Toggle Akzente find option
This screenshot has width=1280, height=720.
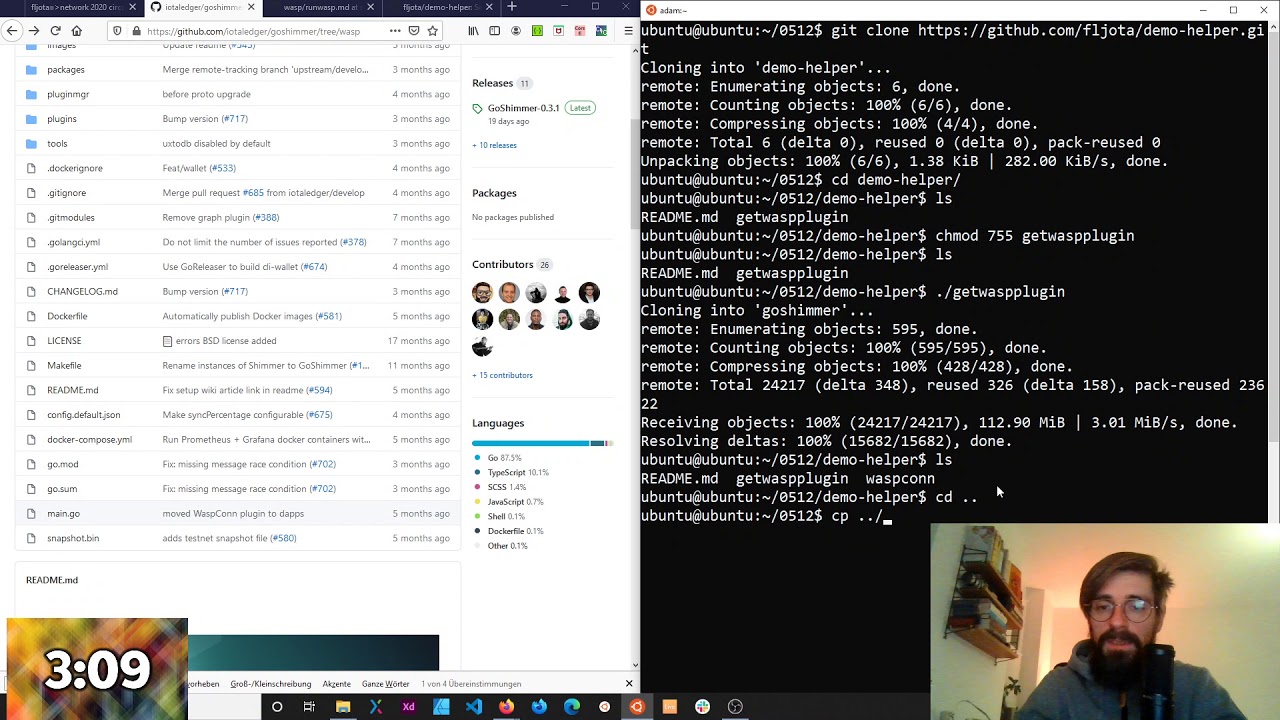click(336, 684)
